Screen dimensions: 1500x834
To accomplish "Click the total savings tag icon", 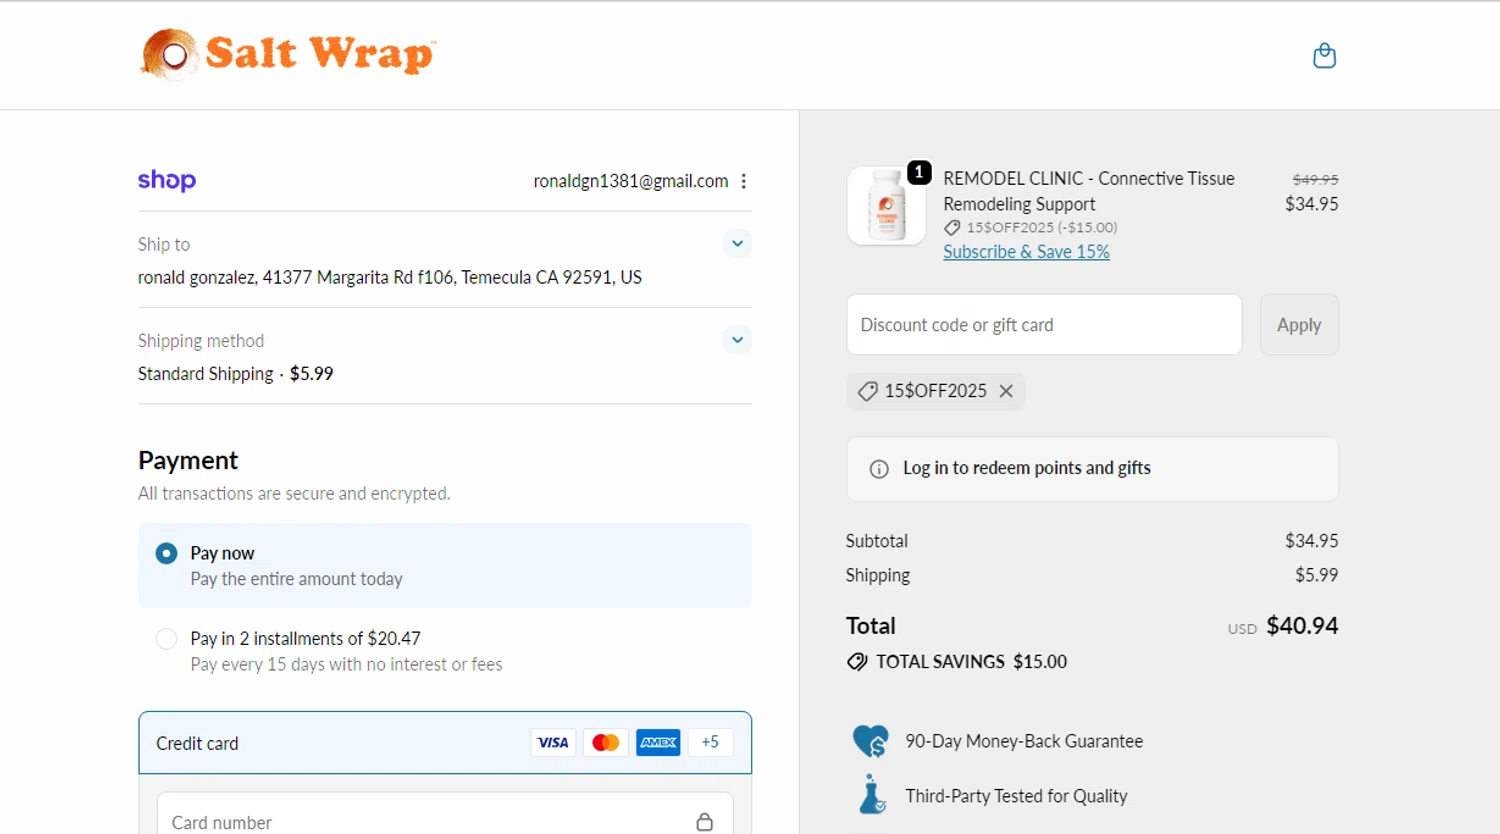I will point(857,662).
